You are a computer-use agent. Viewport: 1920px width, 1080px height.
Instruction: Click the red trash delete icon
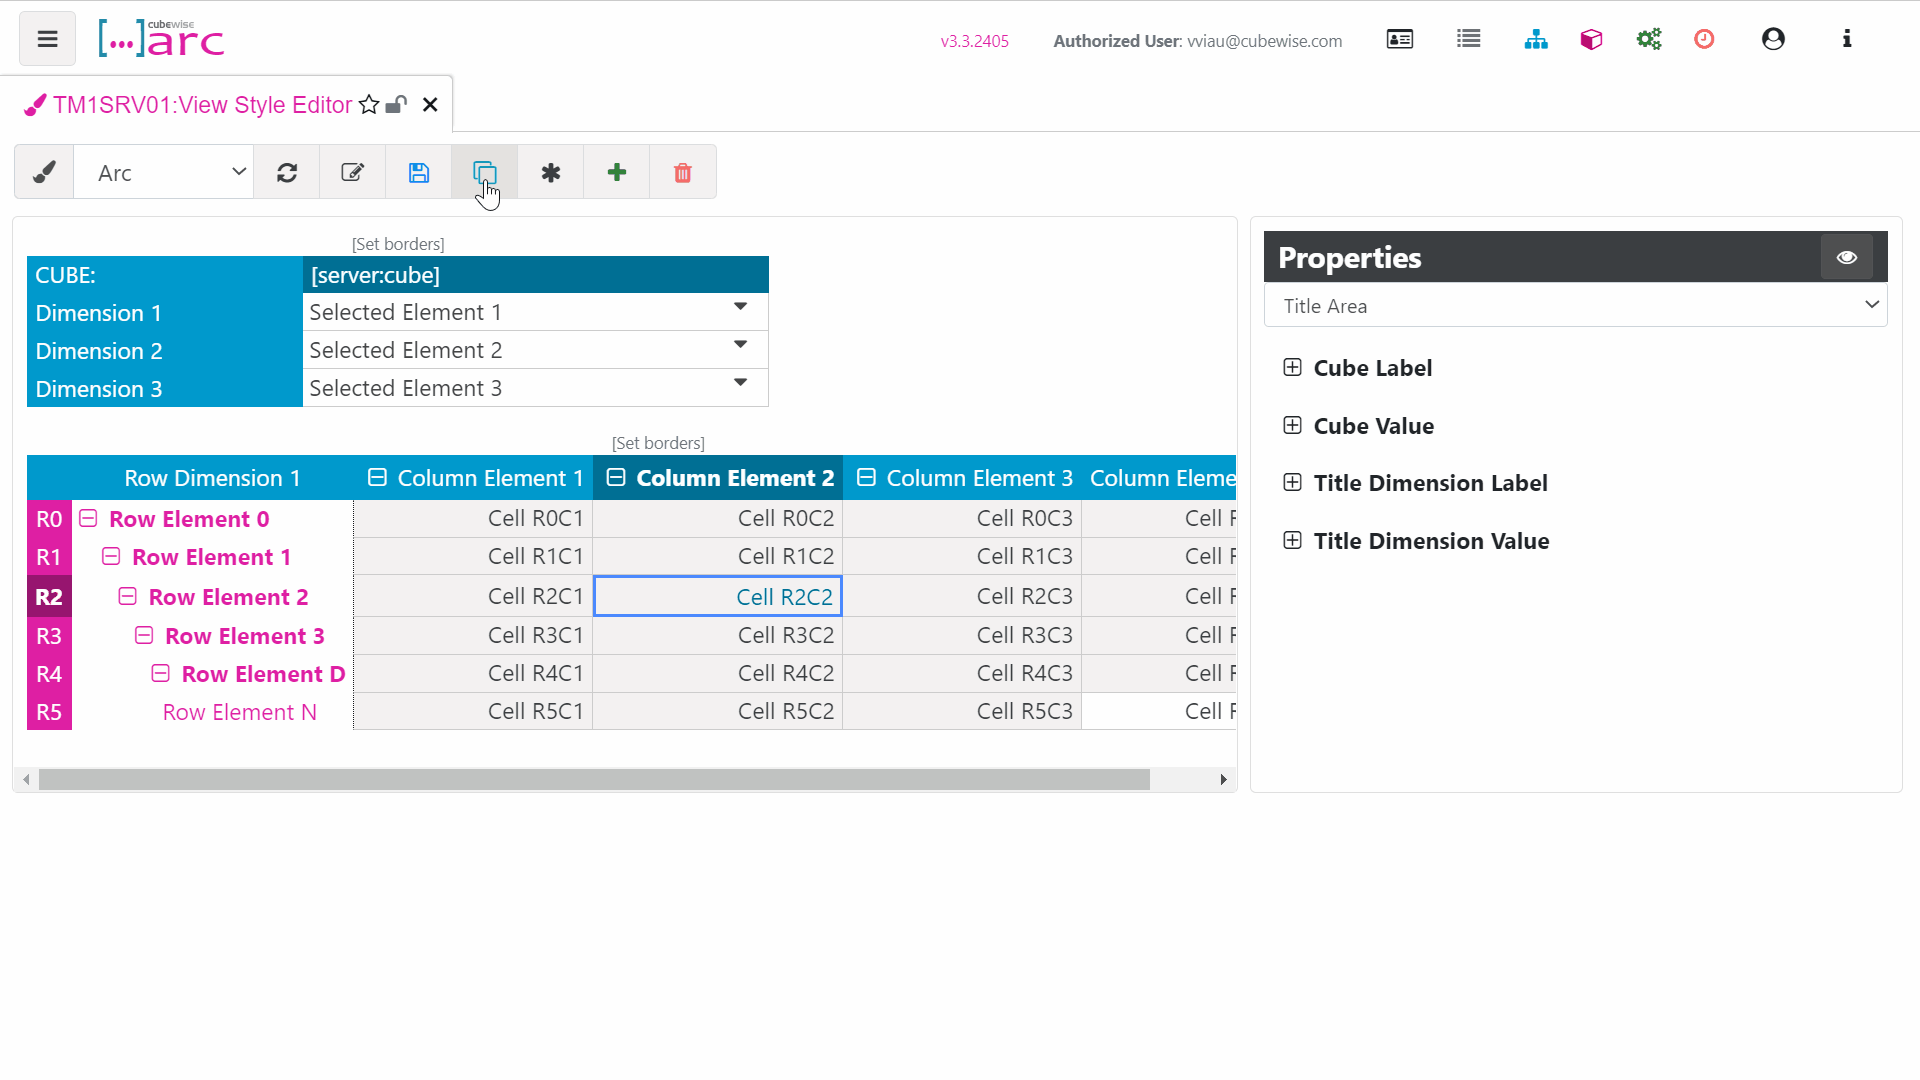click(682, 173)
